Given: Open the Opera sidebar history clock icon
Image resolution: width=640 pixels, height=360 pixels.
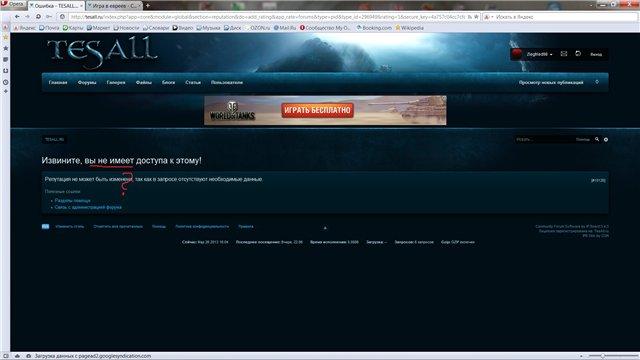Looking at the screenshot, I should pyautogui.click(x=5, y=82).
